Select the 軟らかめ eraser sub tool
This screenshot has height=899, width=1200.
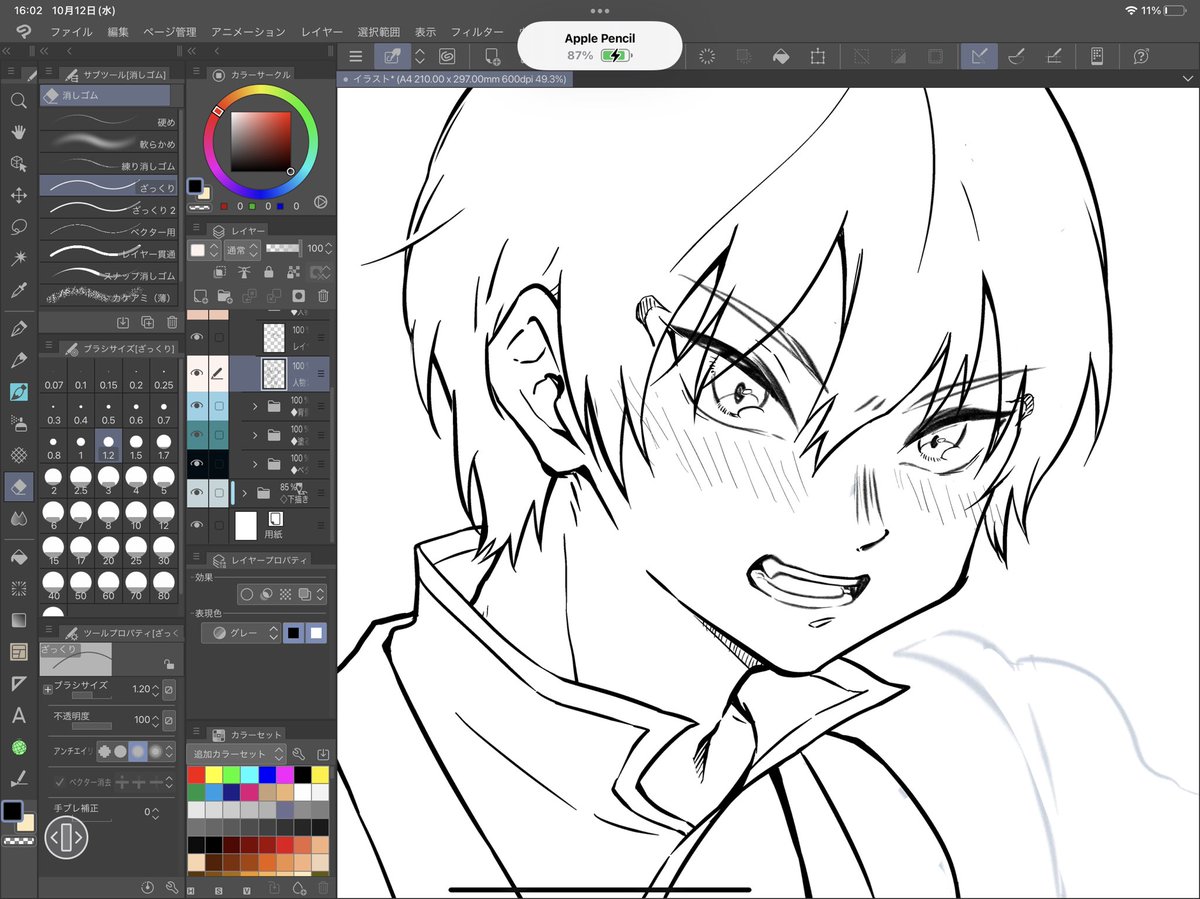(x=109, y=142)
